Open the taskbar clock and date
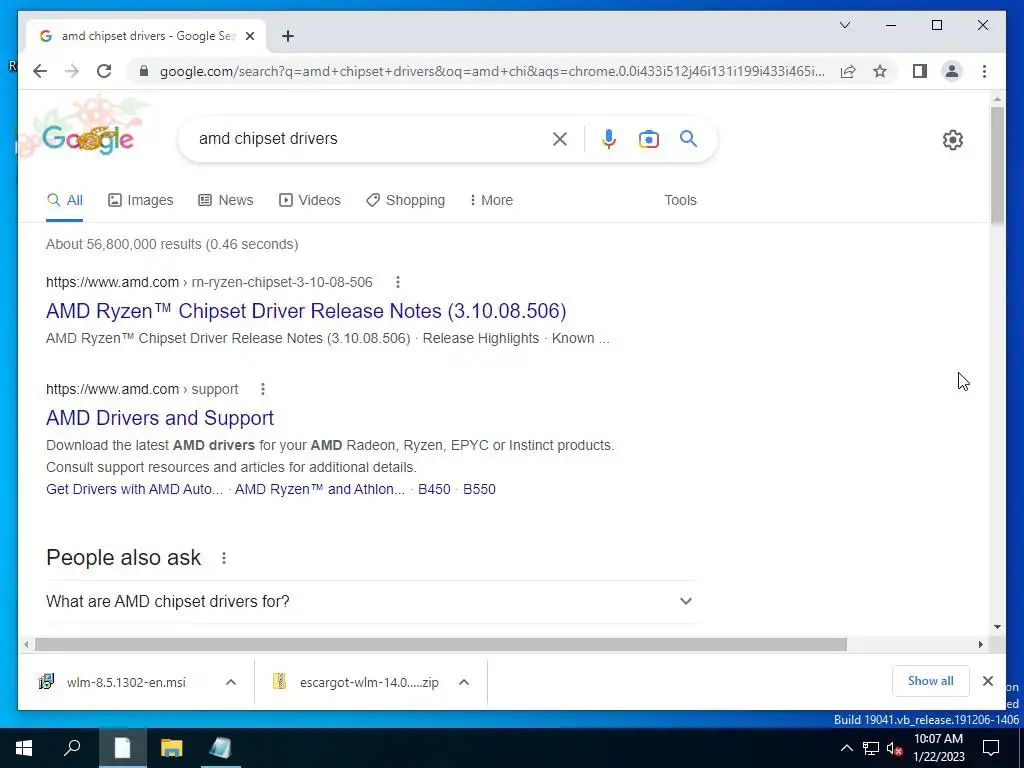Viewport: 1024px width, 768px height. (938, 748)
